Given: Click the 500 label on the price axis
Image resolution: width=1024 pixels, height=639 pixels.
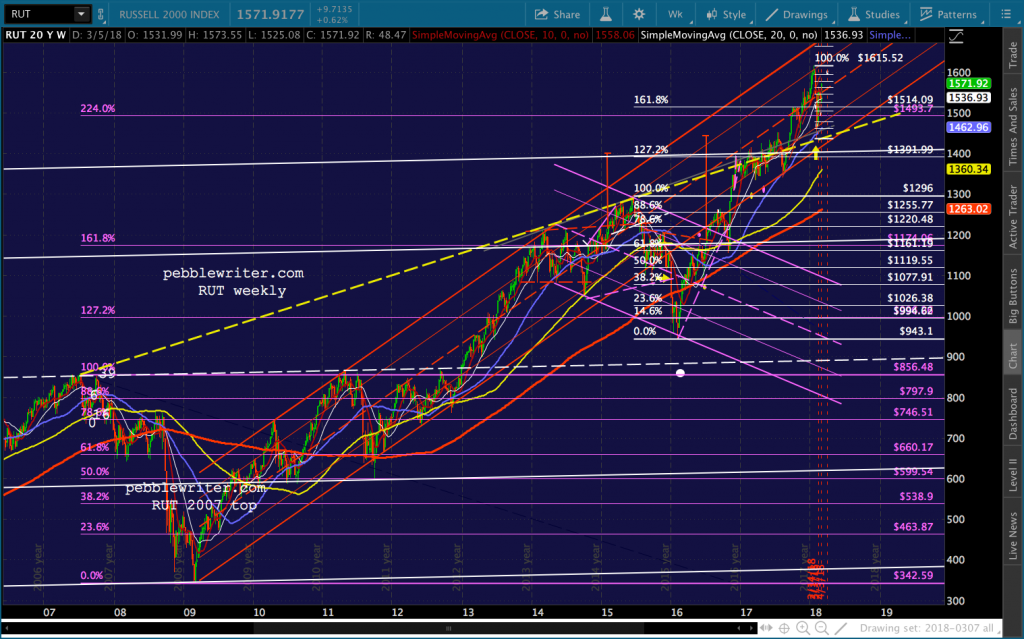Looking at the screenshot, I should [955, 519].
